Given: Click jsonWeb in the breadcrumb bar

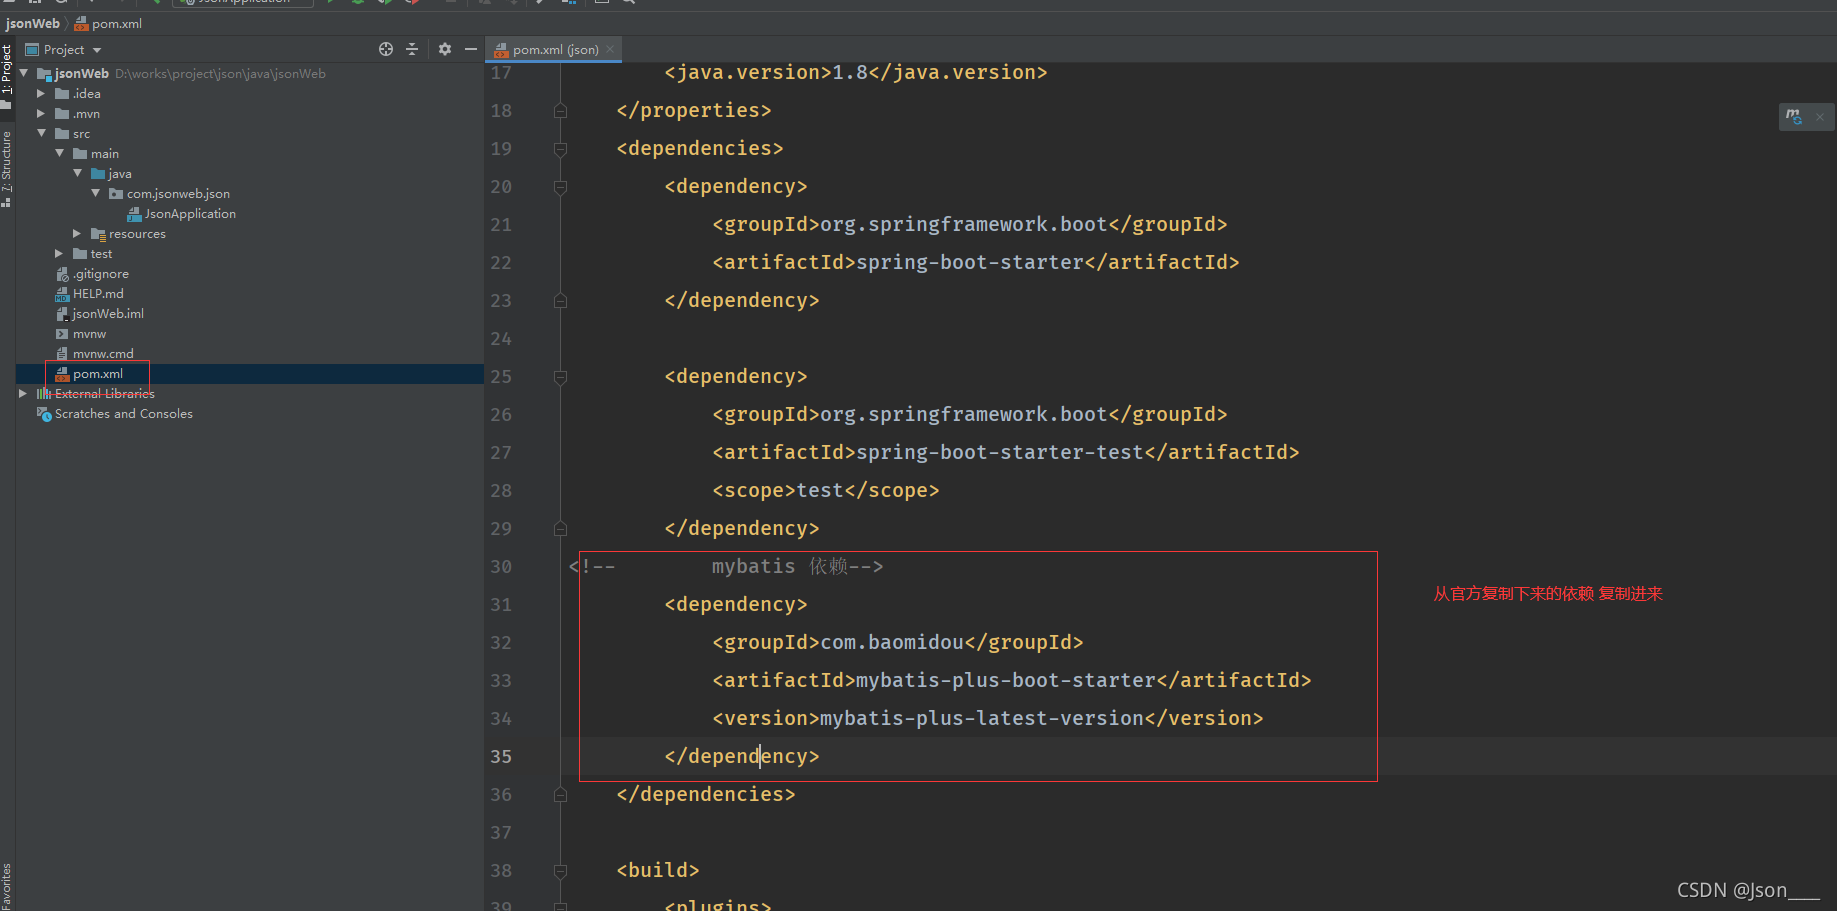Looking at the screenshot, I should click(32, 23).
